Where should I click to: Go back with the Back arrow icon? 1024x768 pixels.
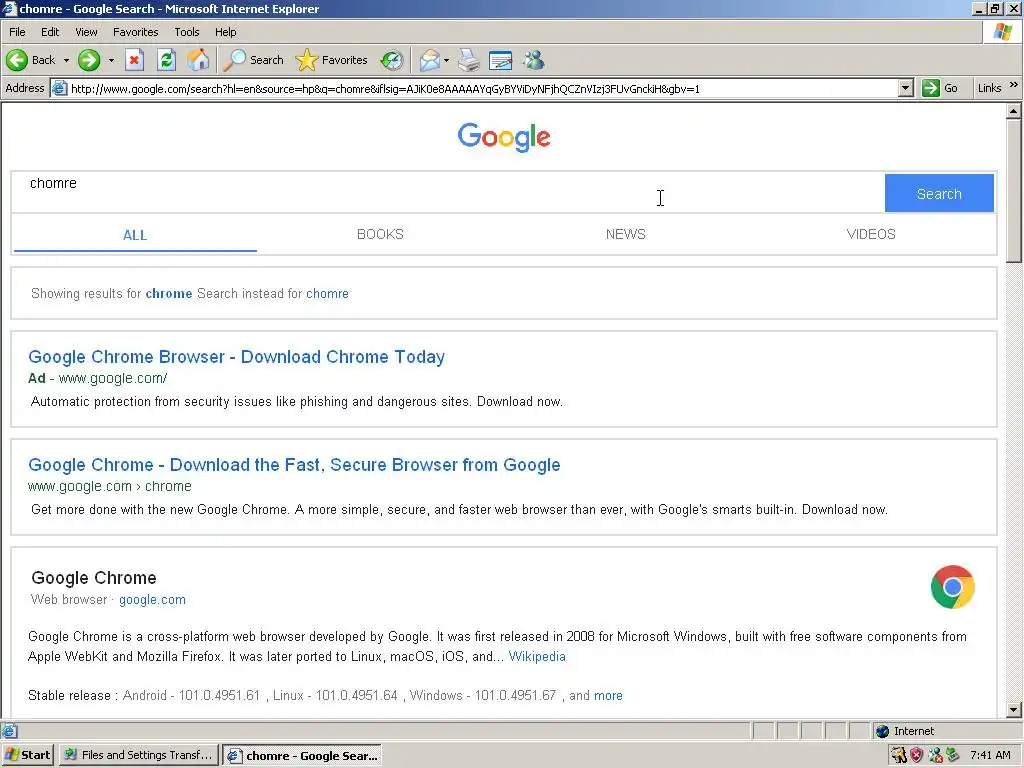pyautogui.click(x=17, y=60)
